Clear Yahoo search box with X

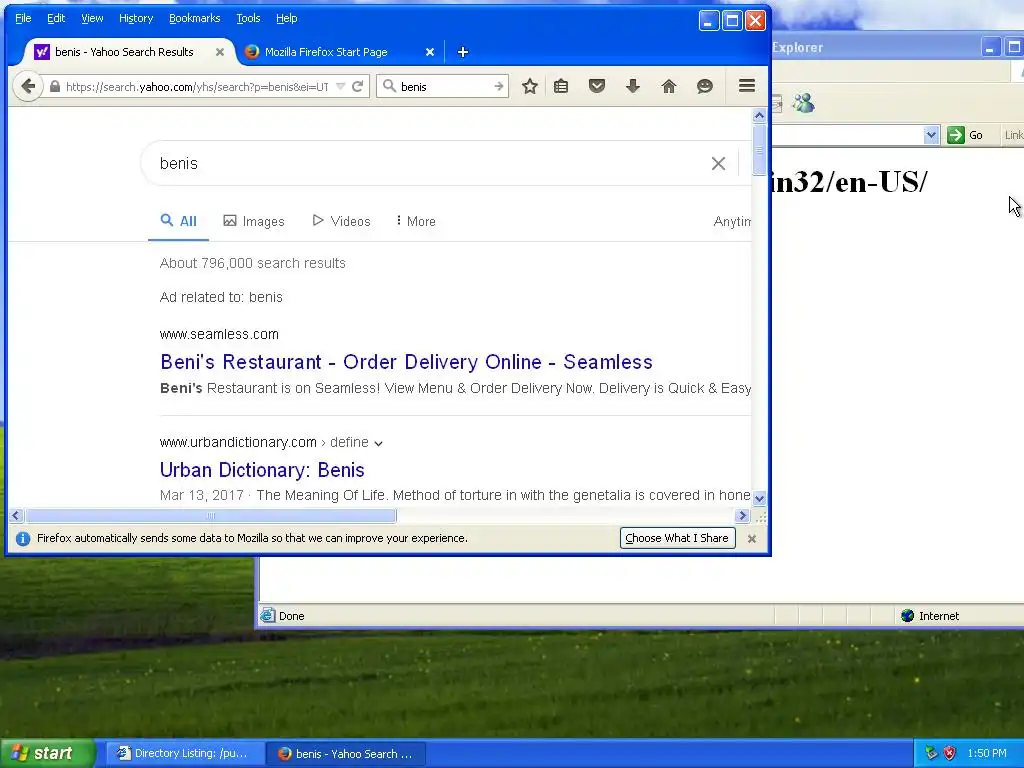718,163
